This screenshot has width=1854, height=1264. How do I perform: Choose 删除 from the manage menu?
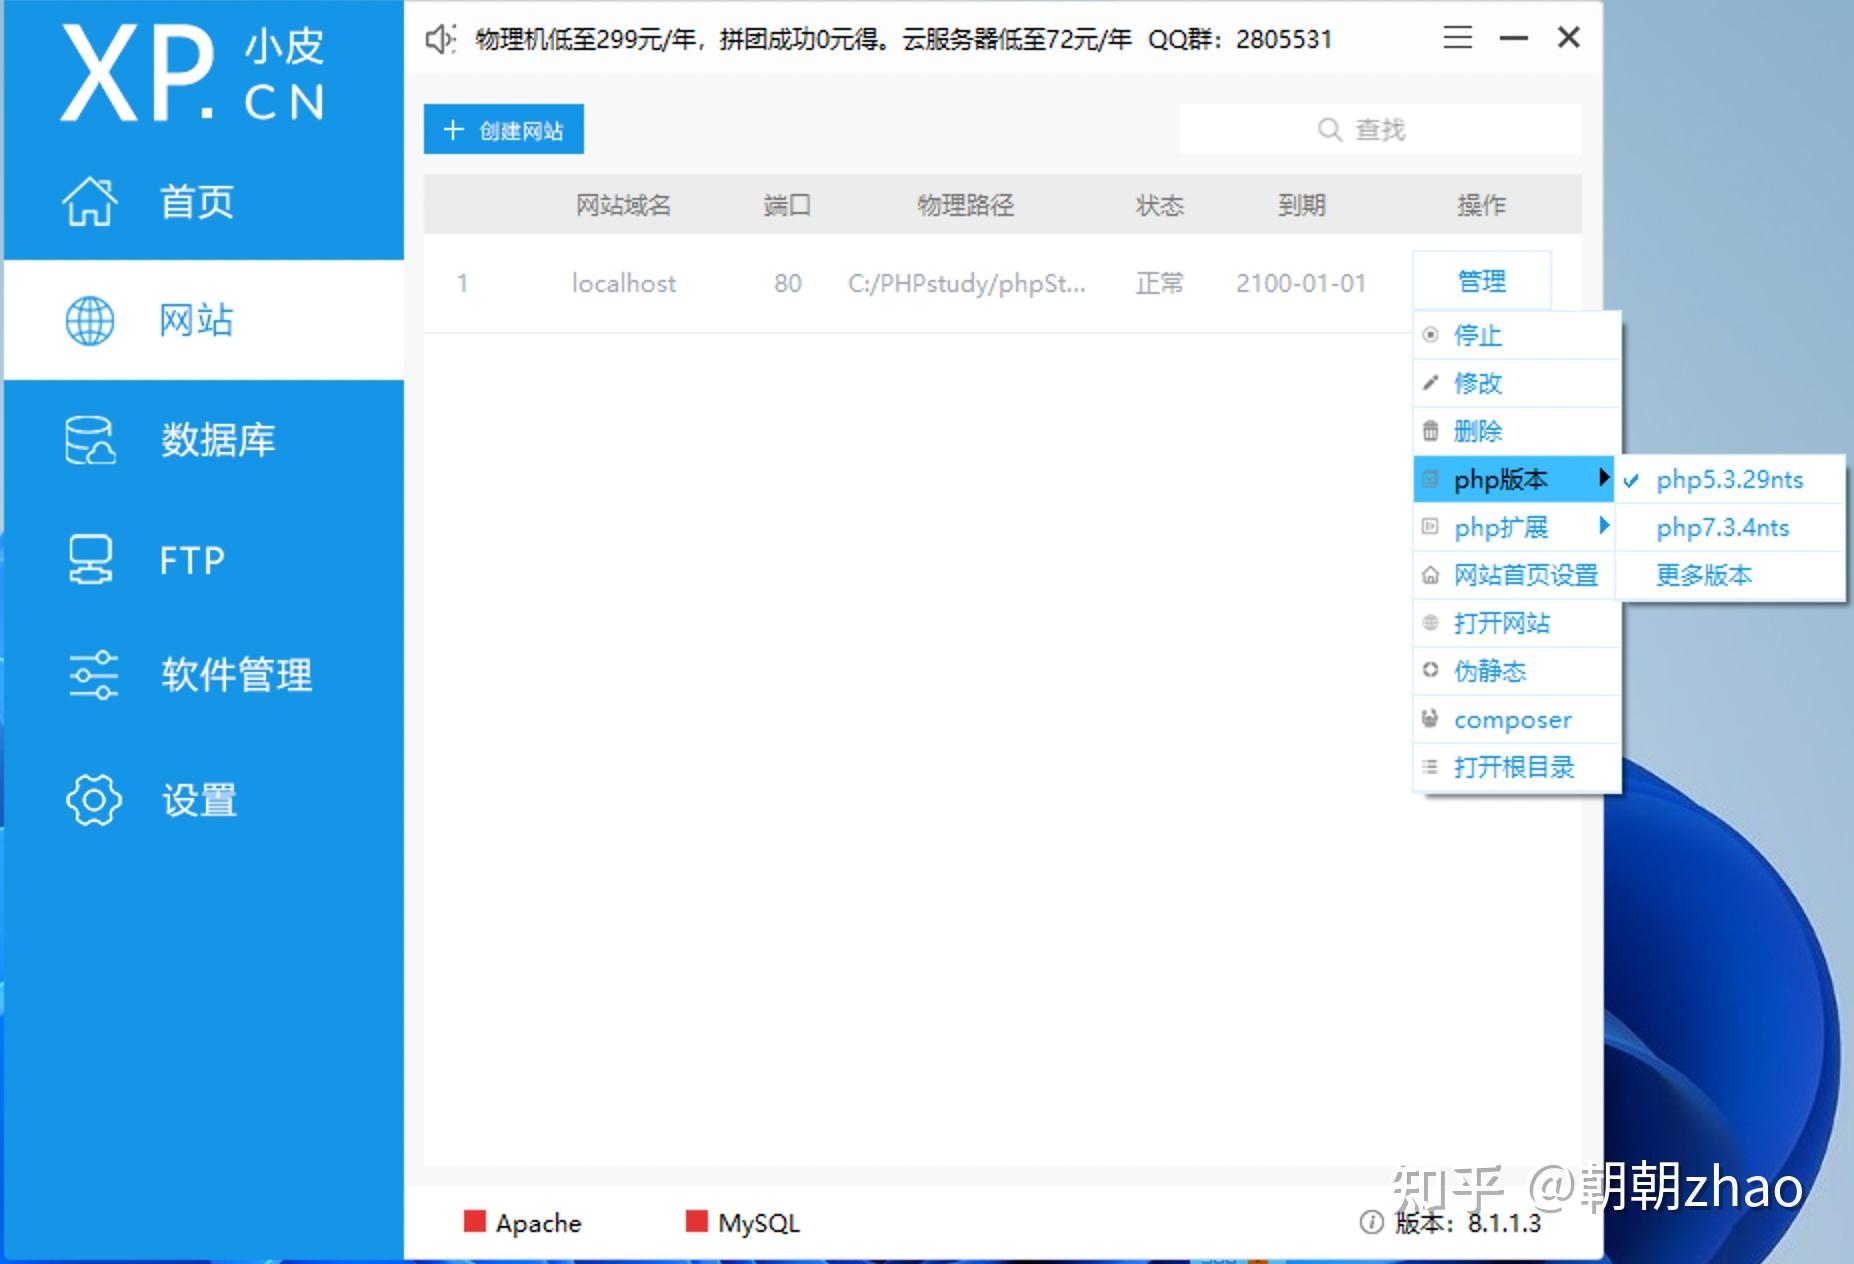tap(1516, 431)
